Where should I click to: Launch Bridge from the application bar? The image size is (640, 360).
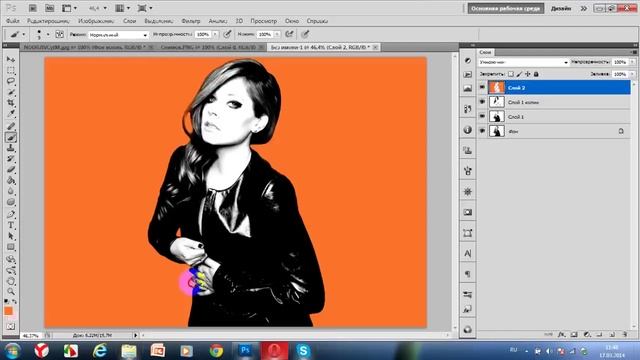[x=33, y=8]
